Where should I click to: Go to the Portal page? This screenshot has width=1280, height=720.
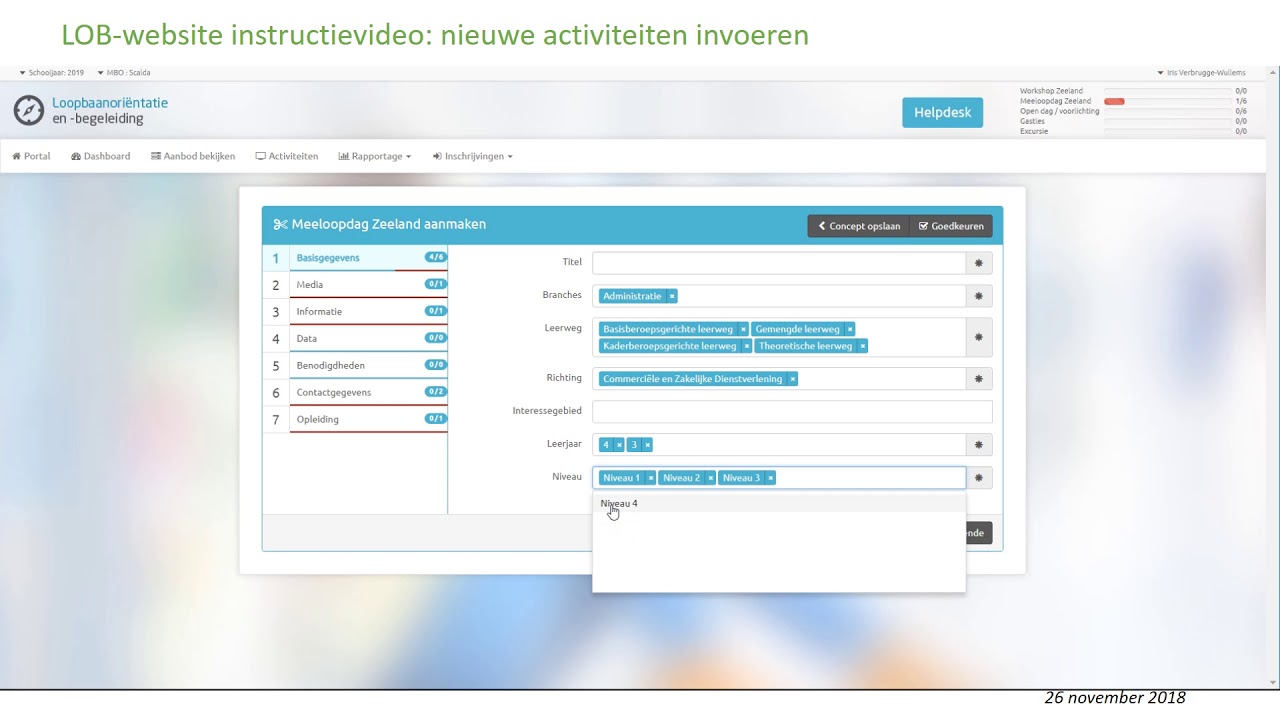point(31,156)
